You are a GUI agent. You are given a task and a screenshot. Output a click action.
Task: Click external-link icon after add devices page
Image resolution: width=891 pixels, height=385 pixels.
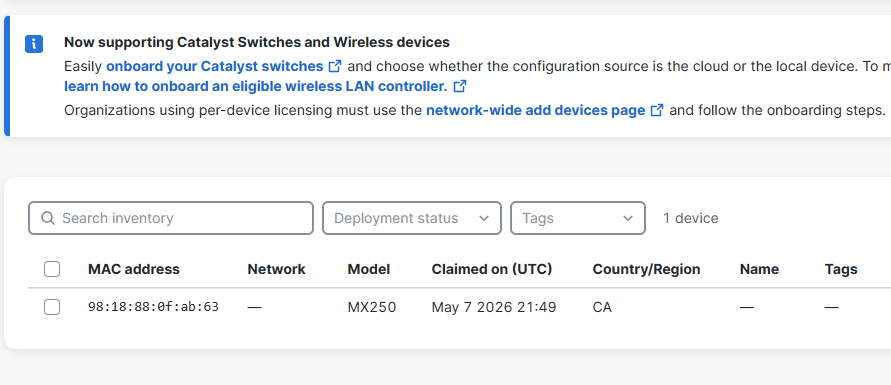click(x=657, y=110)
